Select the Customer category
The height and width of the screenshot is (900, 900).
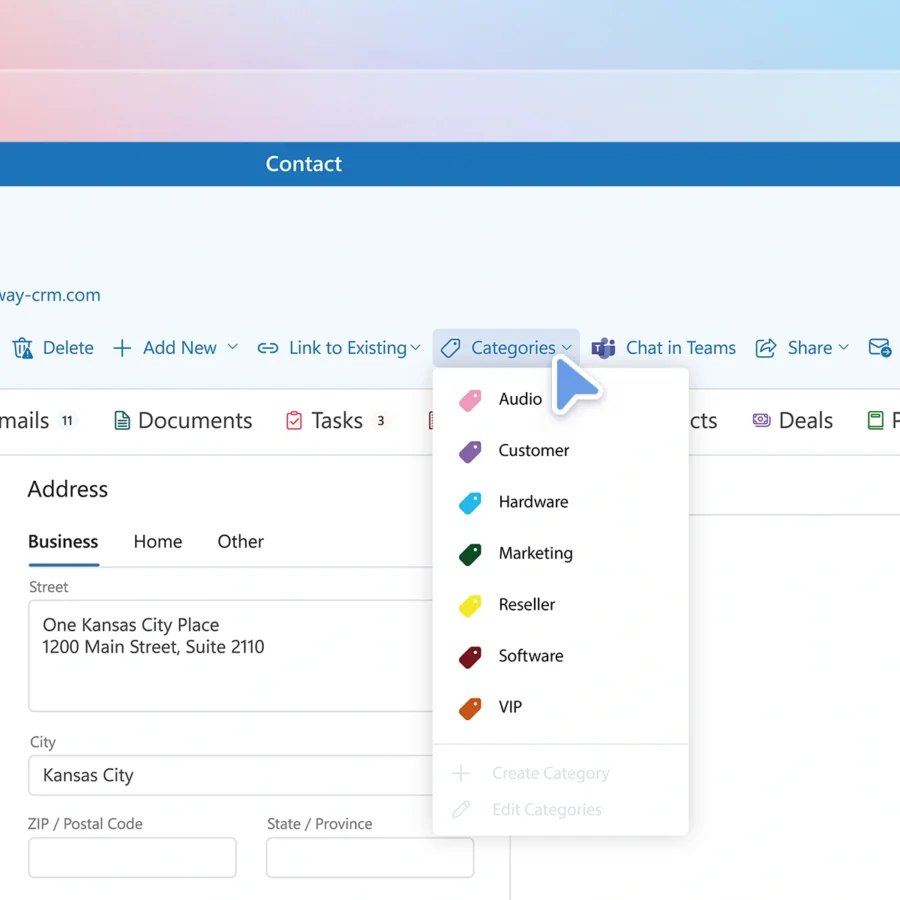click(x=533, y=450)
